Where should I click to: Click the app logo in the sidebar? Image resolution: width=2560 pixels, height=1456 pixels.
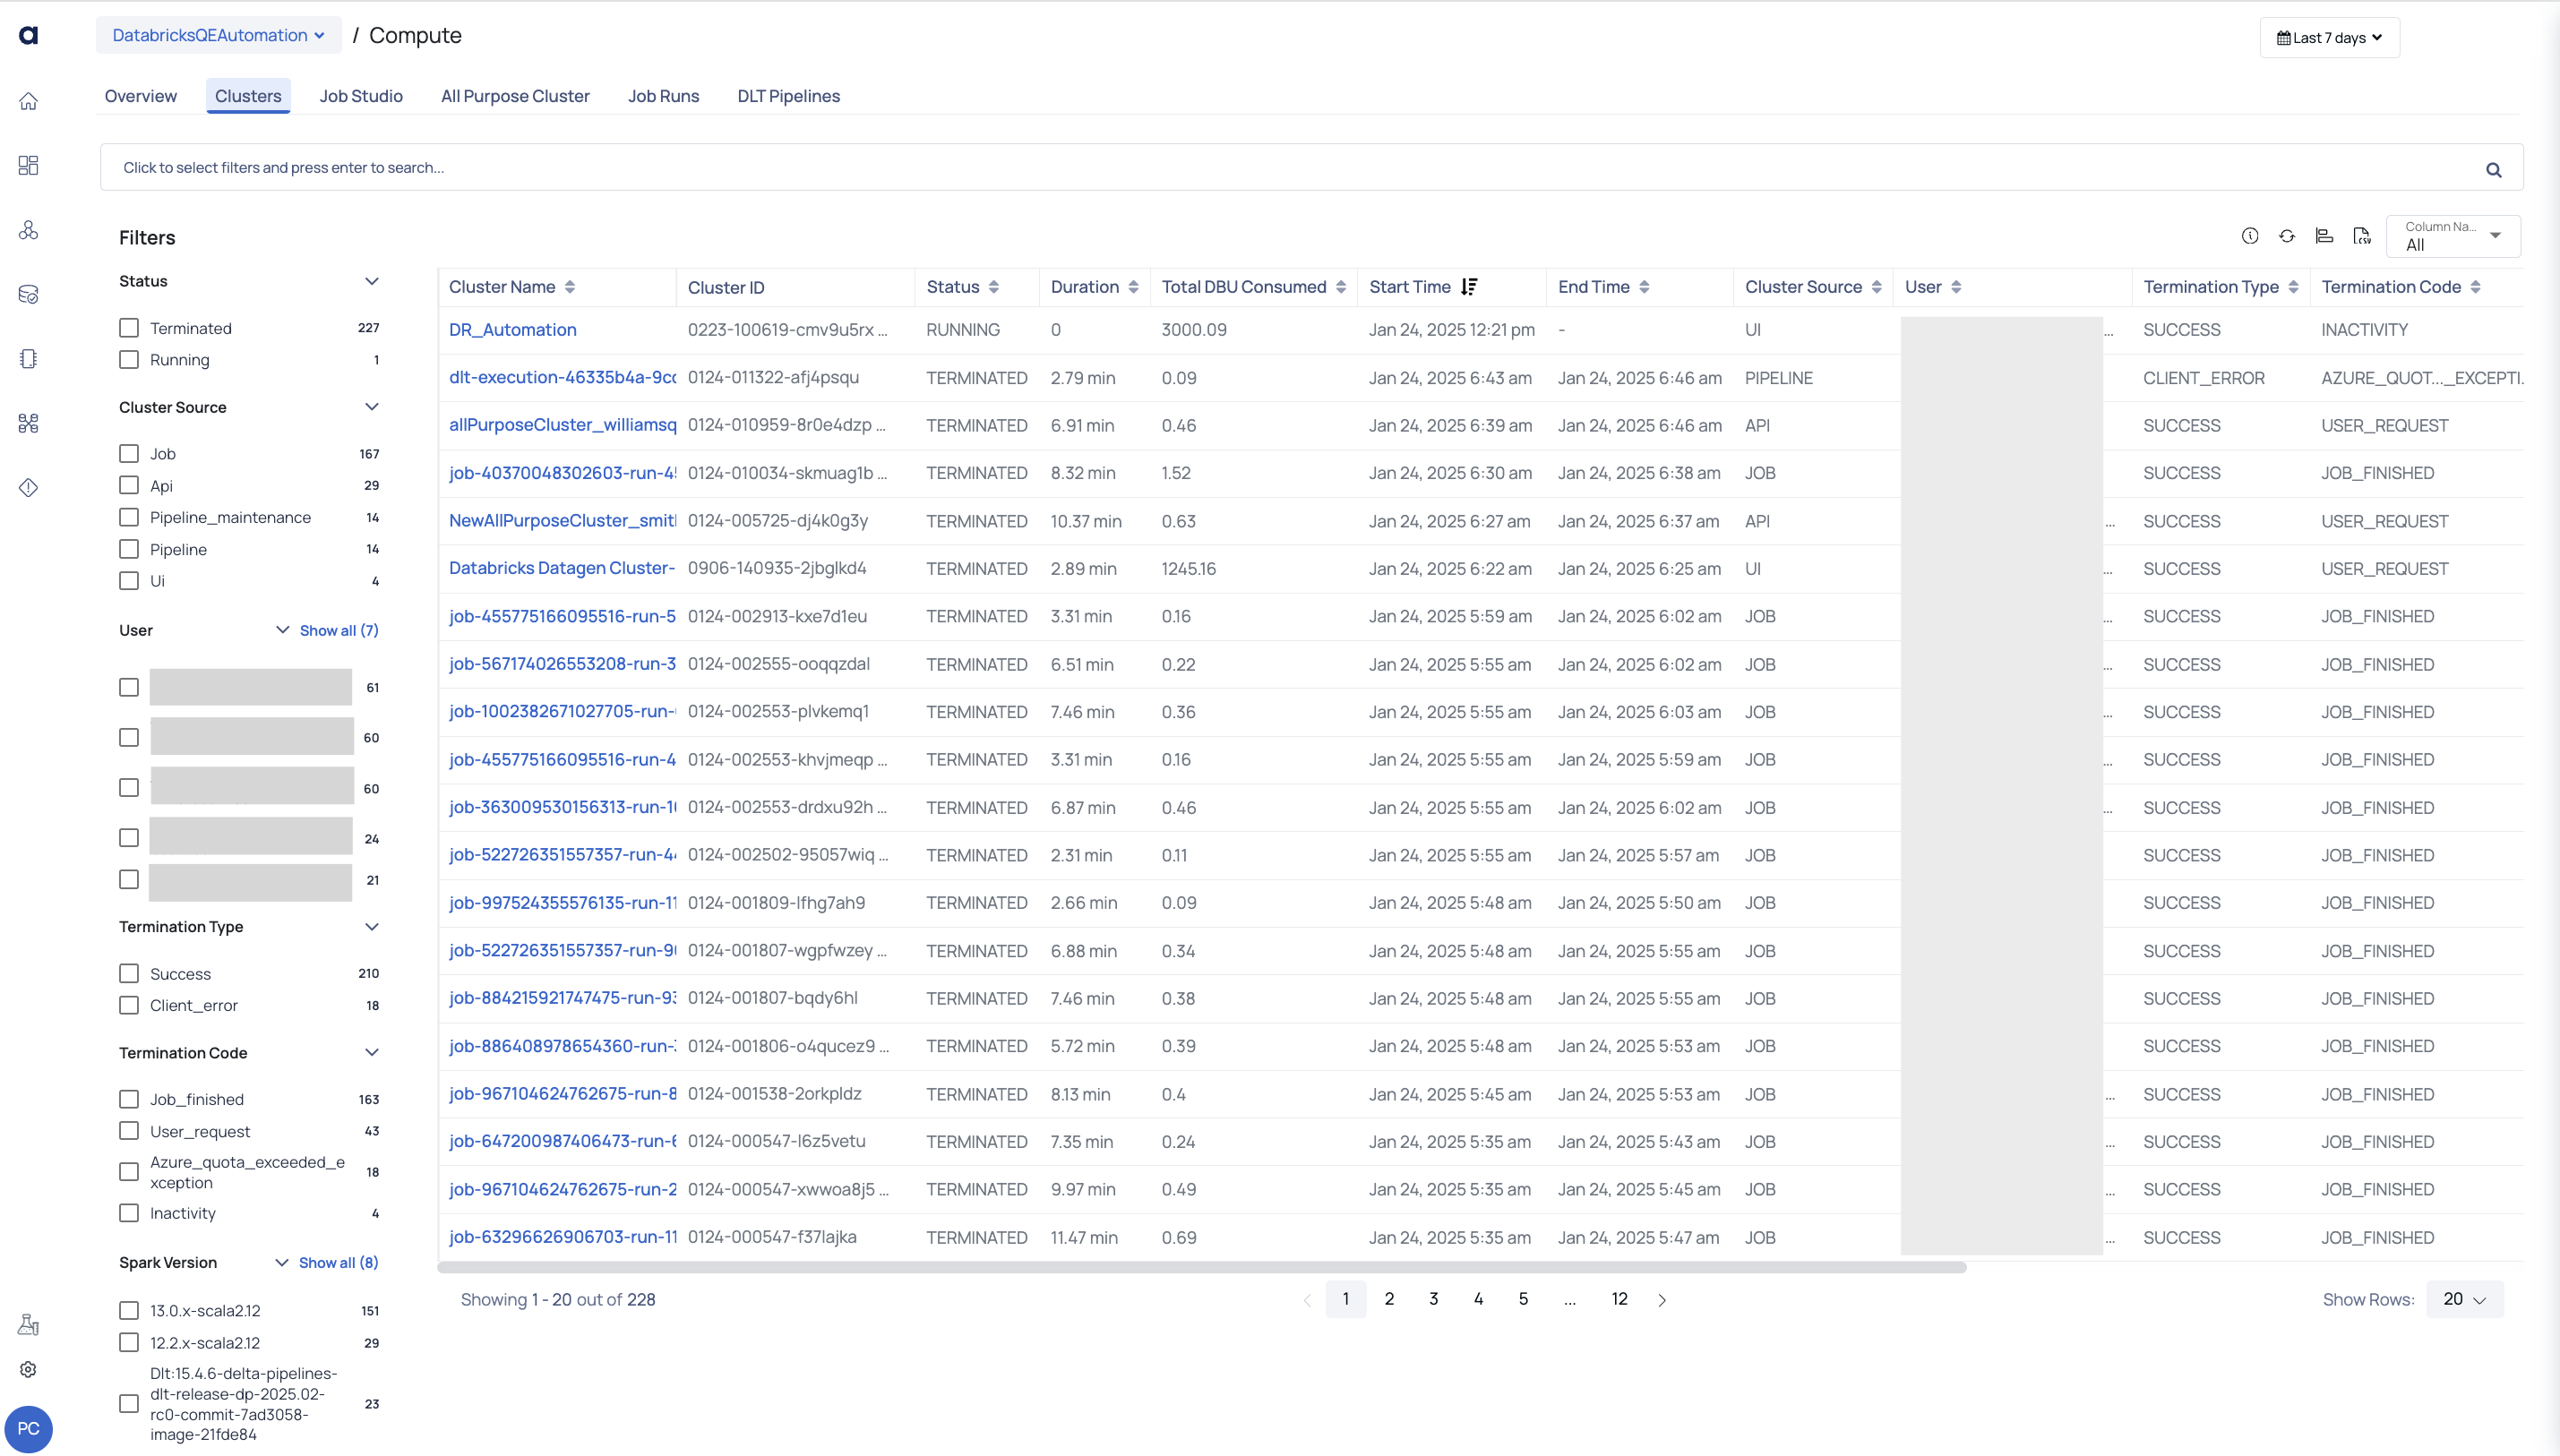[28, 36]
